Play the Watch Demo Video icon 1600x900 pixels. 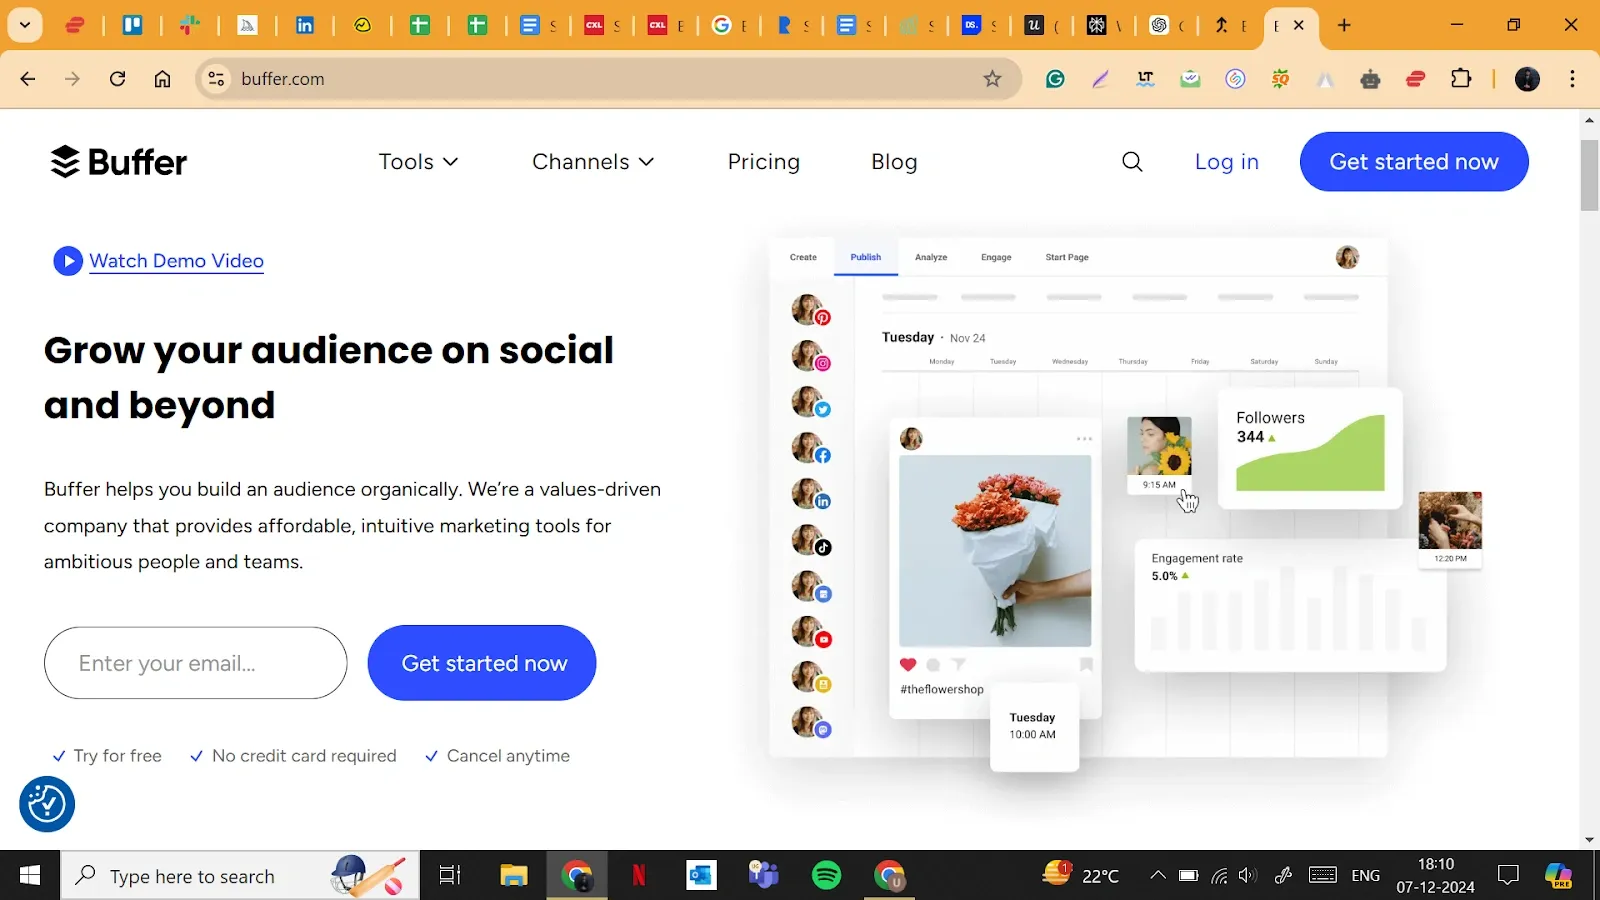pyautogui.click(x=67, y=261)
